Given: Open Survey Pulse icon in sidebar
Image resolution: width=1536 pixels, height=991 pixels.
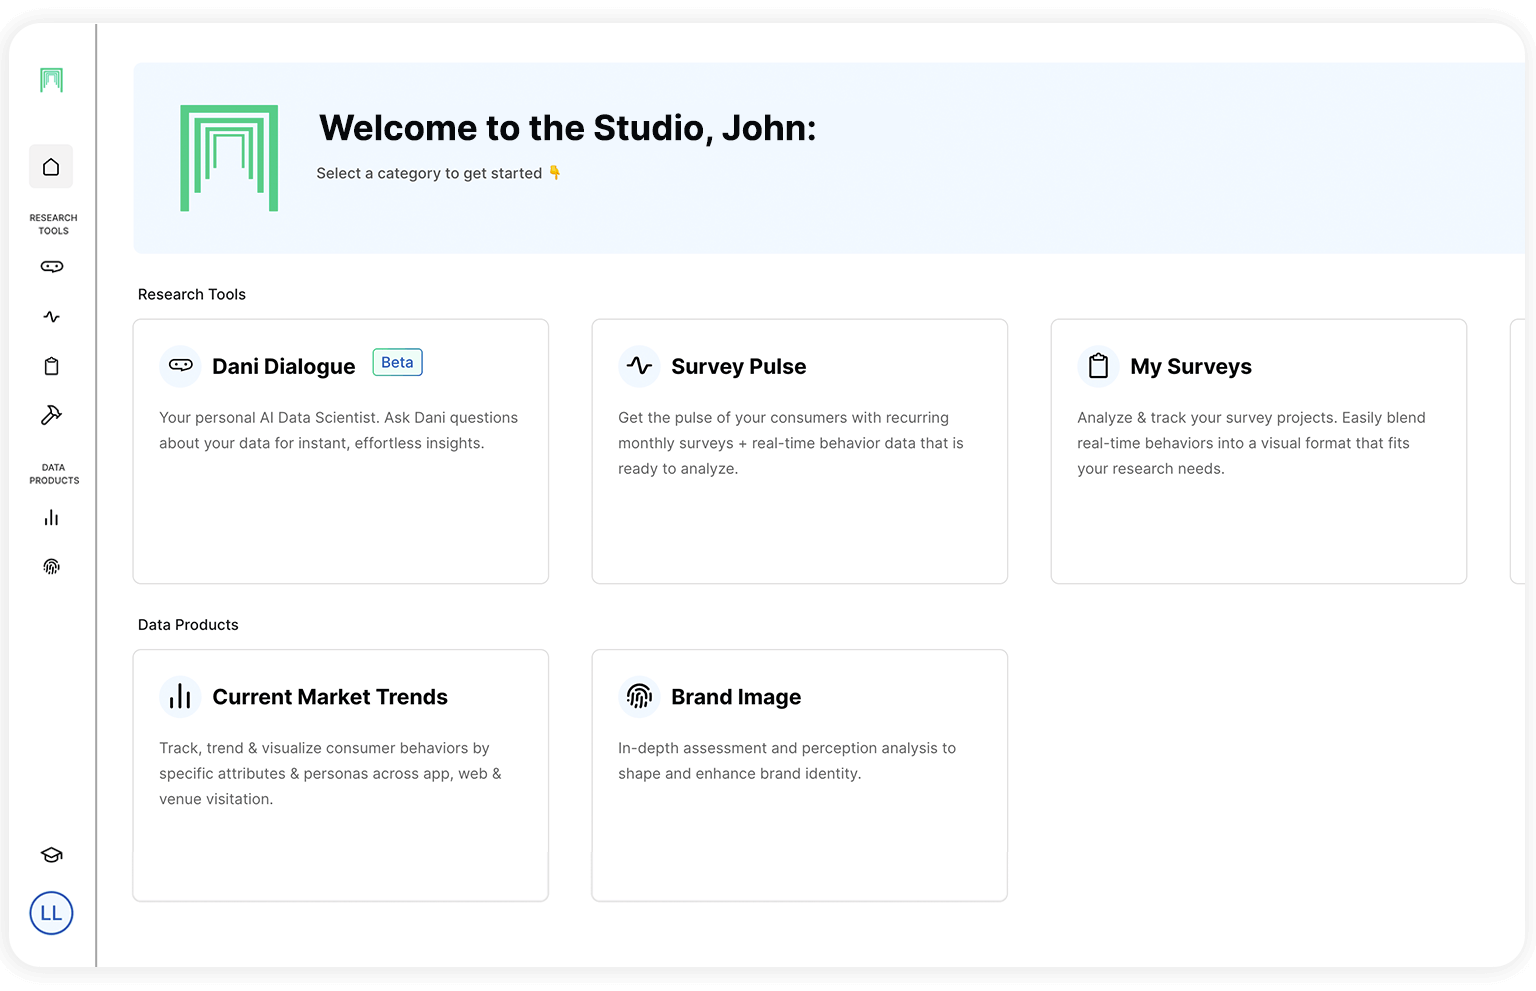Looking at the screenshot, I should tap(52, 317).
